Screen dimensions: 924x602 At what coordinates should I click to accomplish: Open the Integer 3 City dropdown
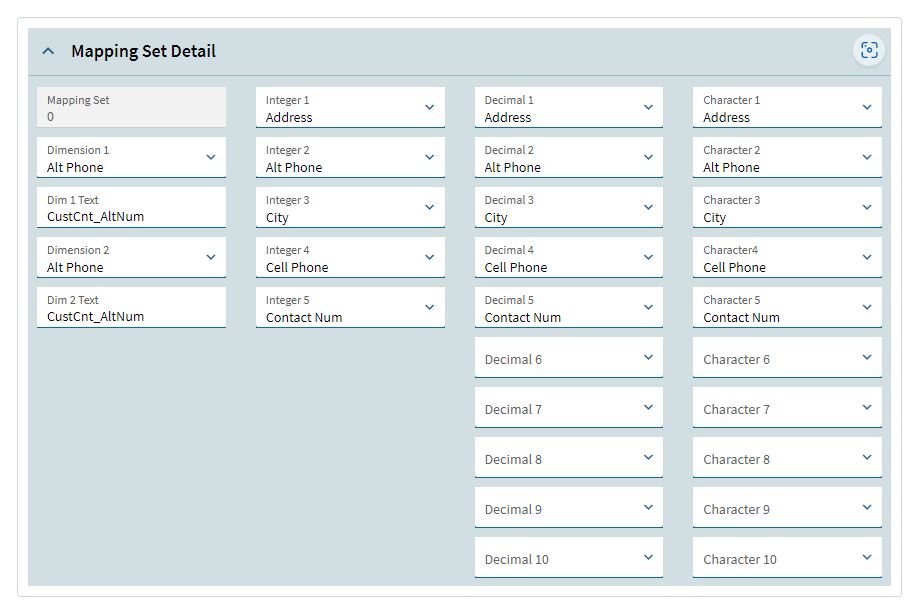click(x=350, y=207)
